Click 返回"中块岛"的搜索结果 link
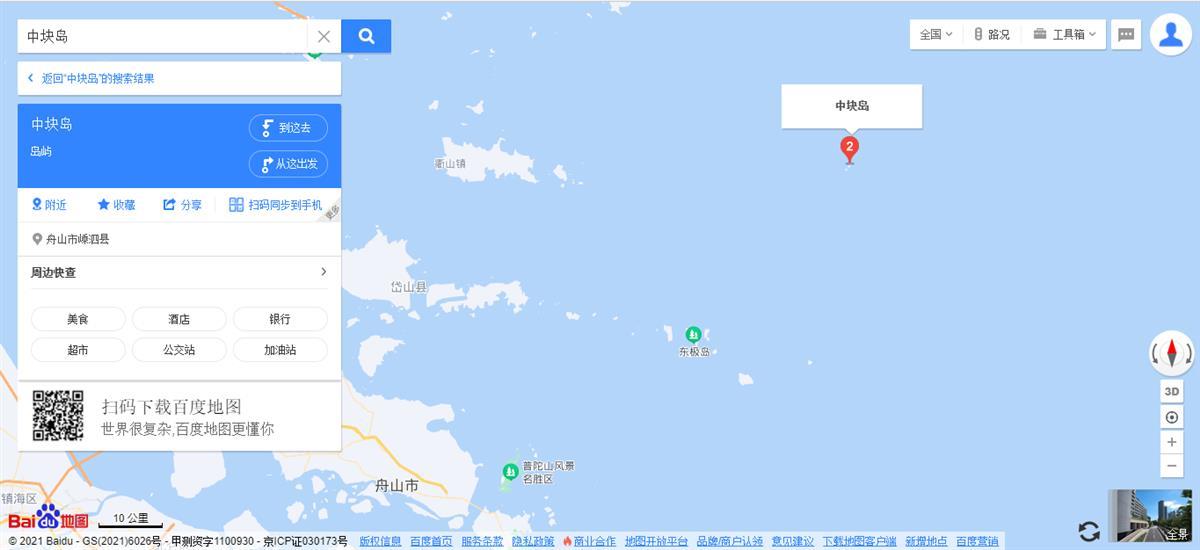 coord(91,78)
